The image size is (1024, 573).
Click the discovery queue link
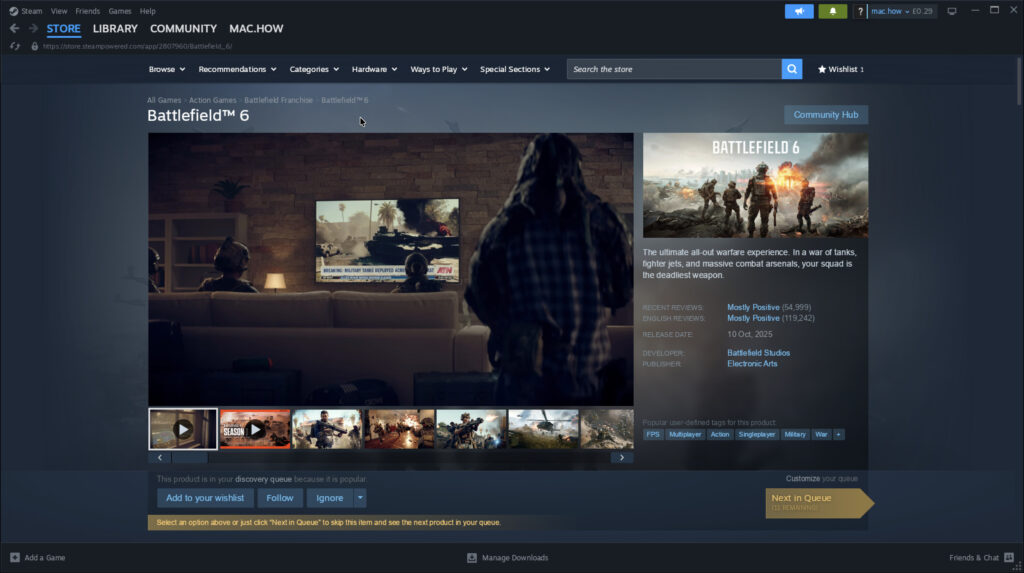(263, 479)
